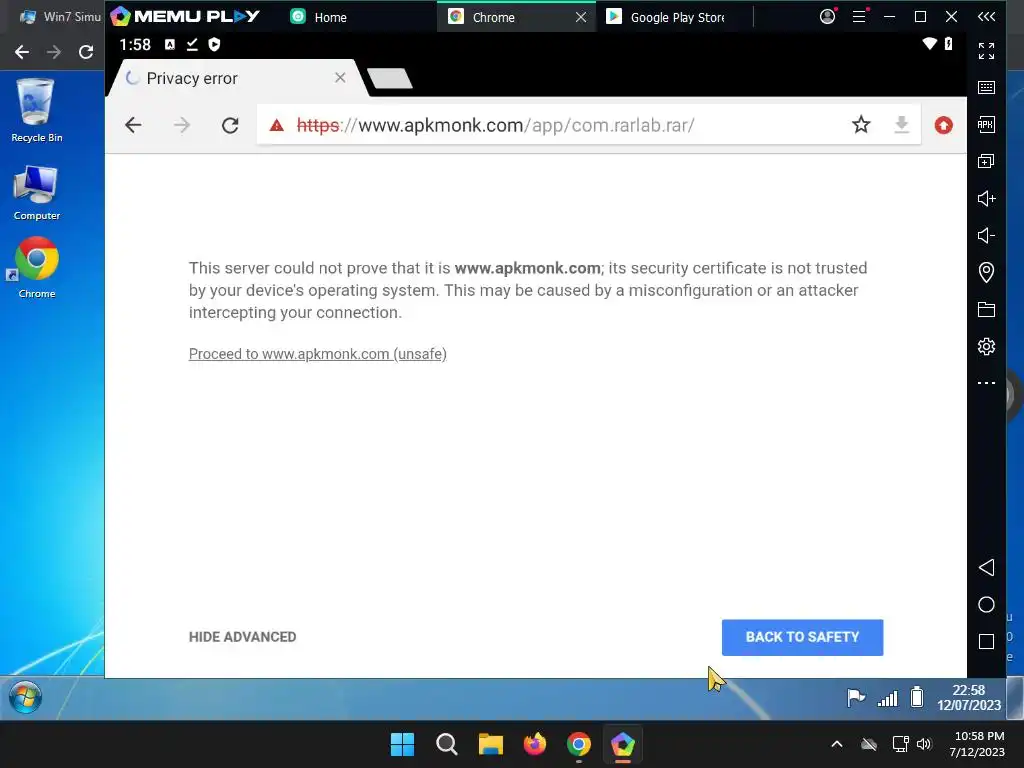Click the apkmonk URL address field
This screenshot has width=1024, height=768.
495,125
